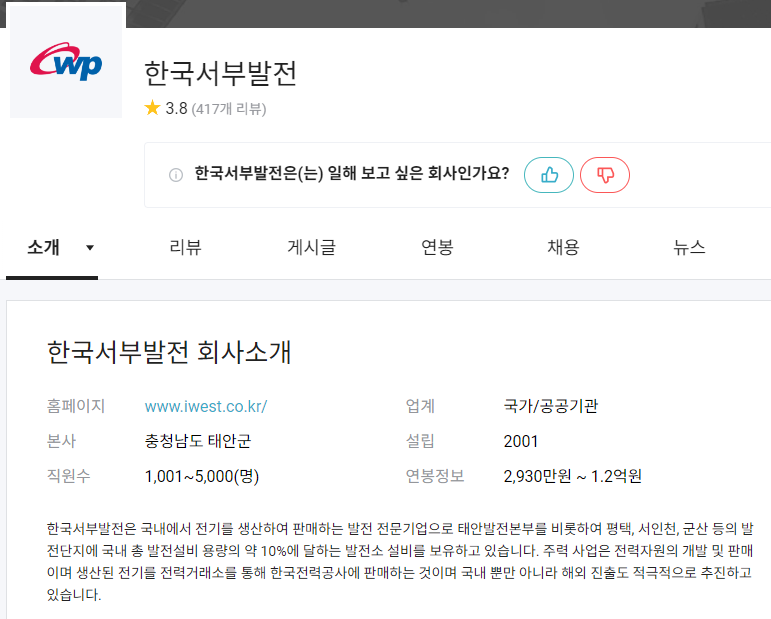
Task: View the 뉴스 tab
Action: pos(689,247)
